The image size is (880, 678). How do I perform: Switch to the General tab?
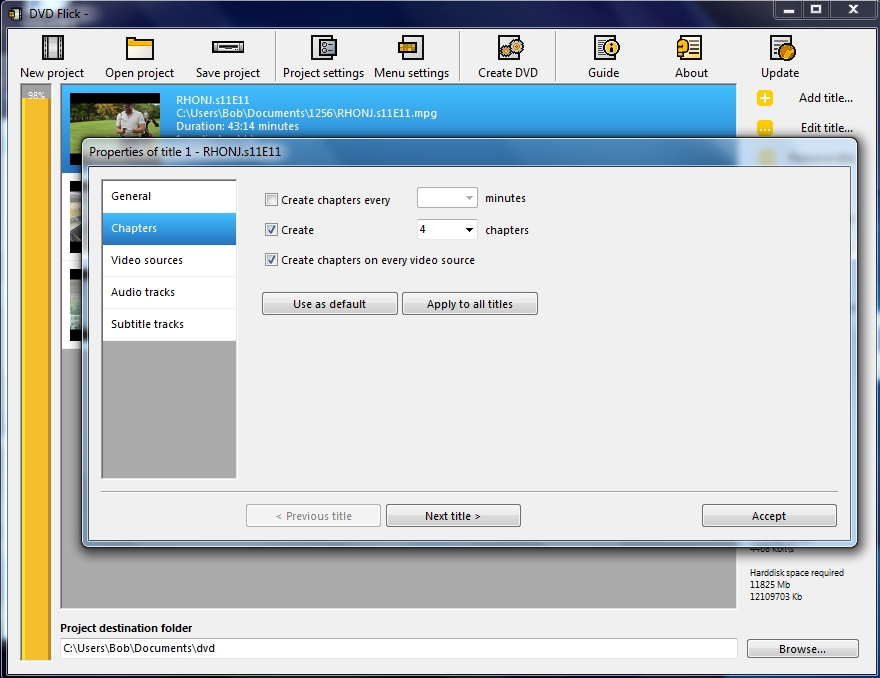click(x=169, y=196)
